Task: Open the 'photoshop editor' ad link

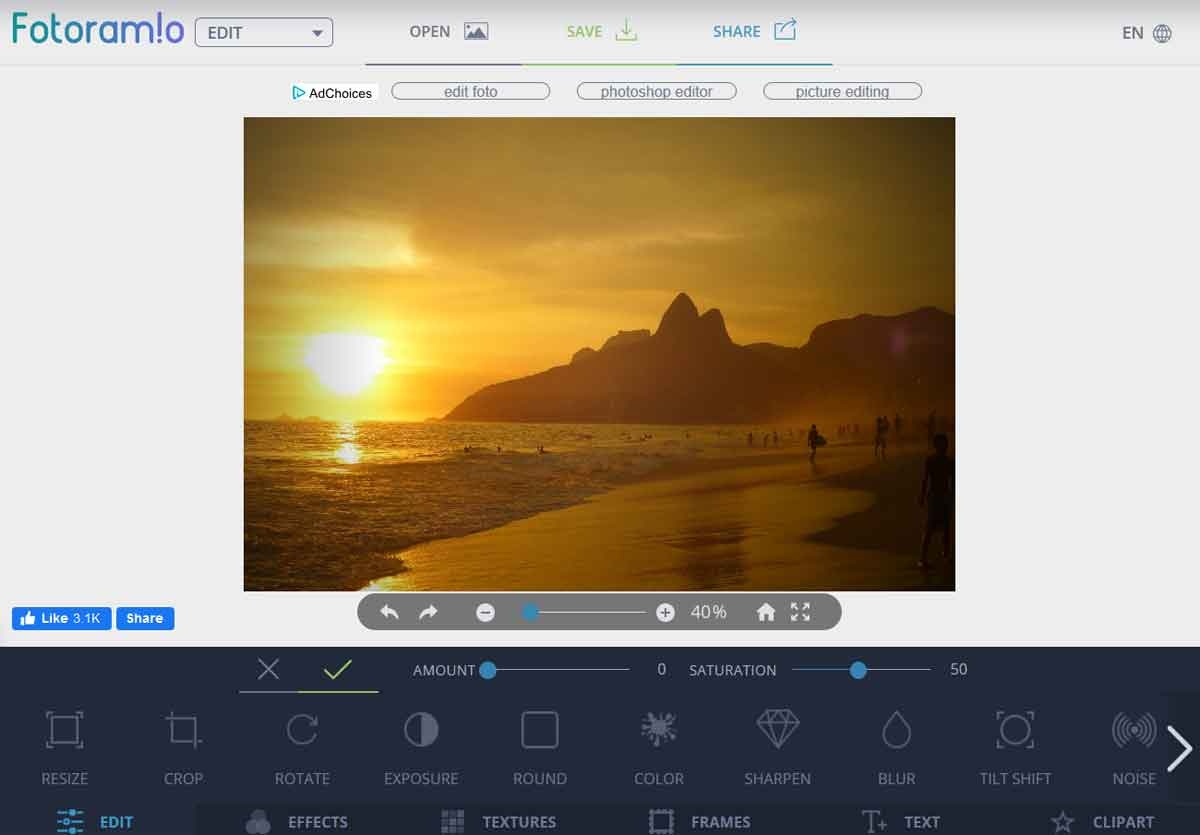Action: 657,91
